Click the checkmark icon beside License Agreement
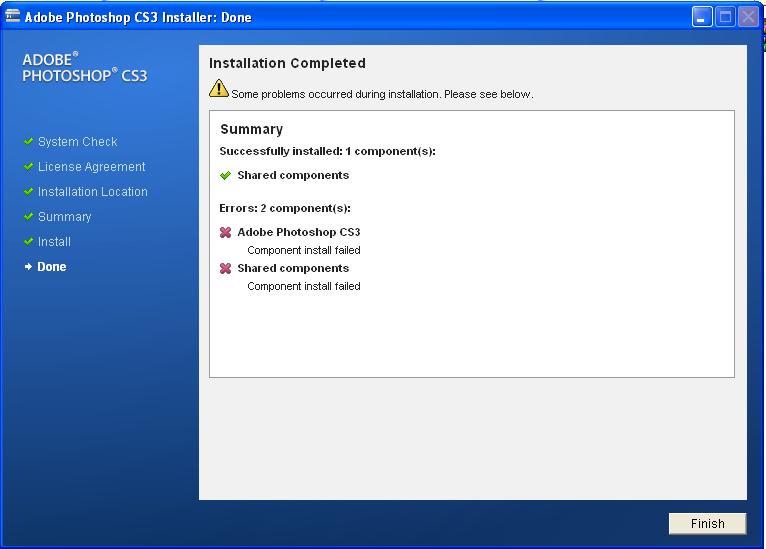This screenshot has height=549, width=766. click(29, 167)
